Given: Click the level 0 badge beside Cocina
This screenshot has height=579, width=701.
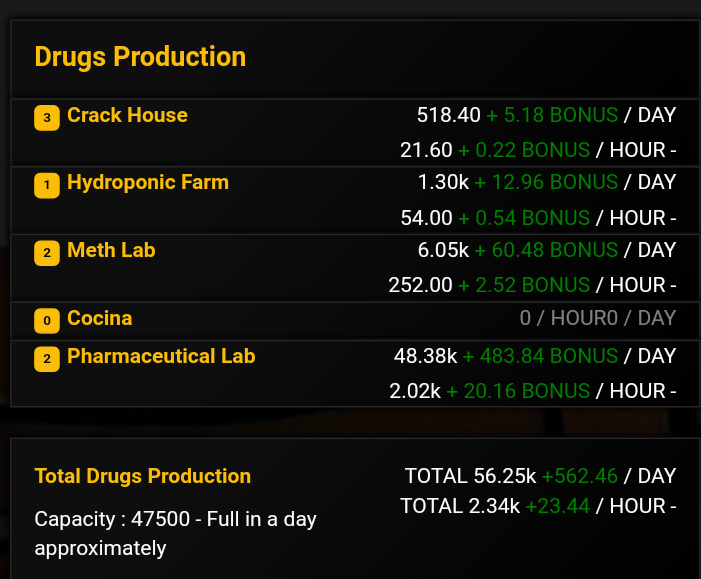Looking at the screenshot, I should click(x=46, y=320).
